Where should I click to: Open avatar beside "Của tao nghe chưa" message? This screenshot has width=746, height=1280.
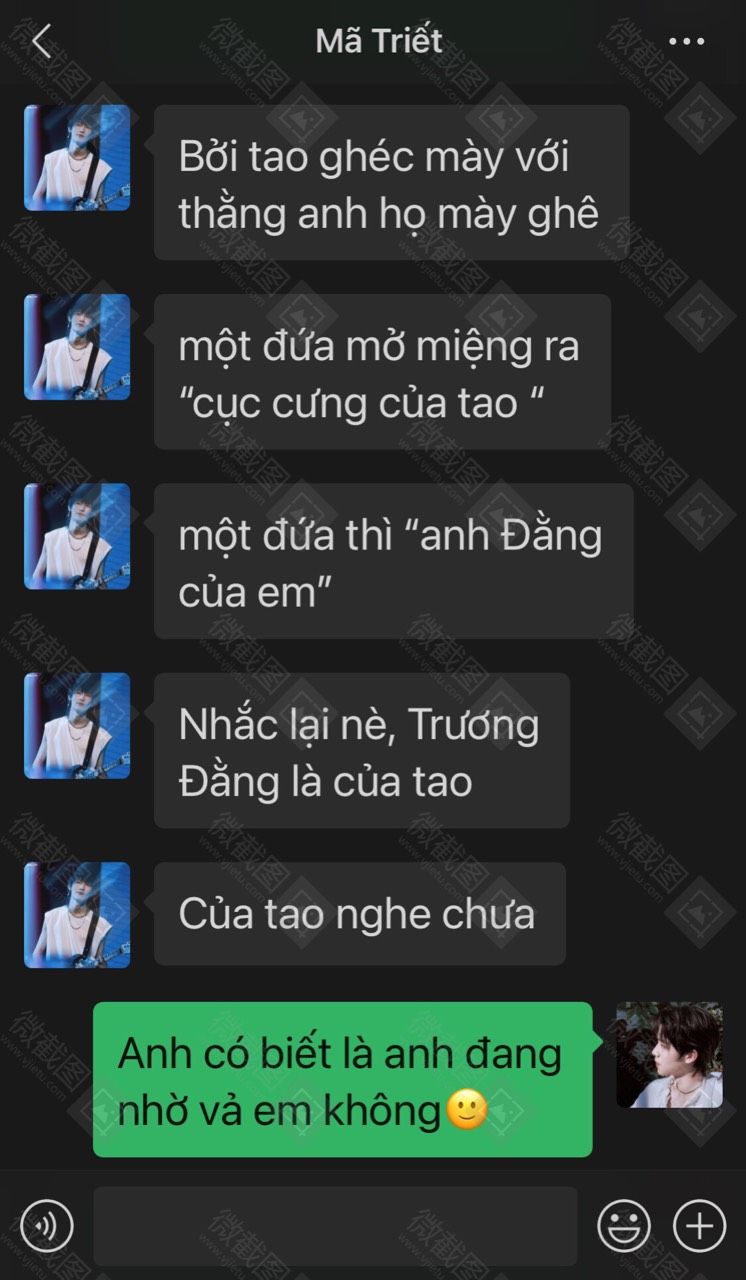[77, 915]
